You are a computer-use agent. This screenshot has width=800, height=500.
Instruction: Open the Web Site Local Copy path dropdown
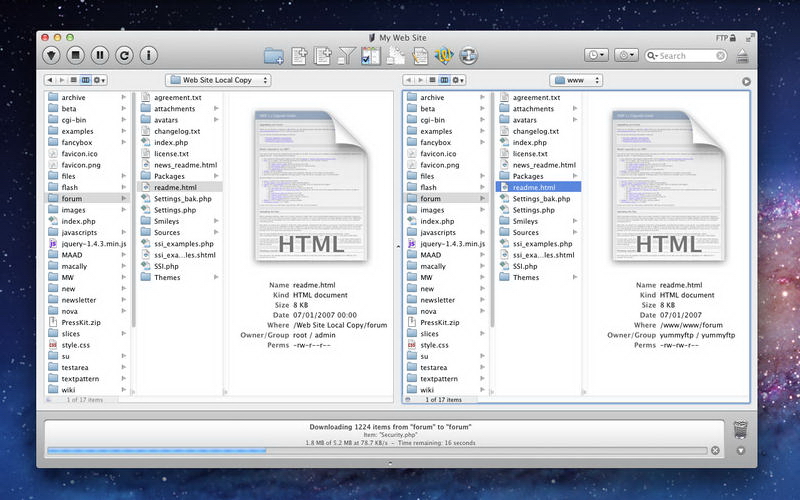217,79
